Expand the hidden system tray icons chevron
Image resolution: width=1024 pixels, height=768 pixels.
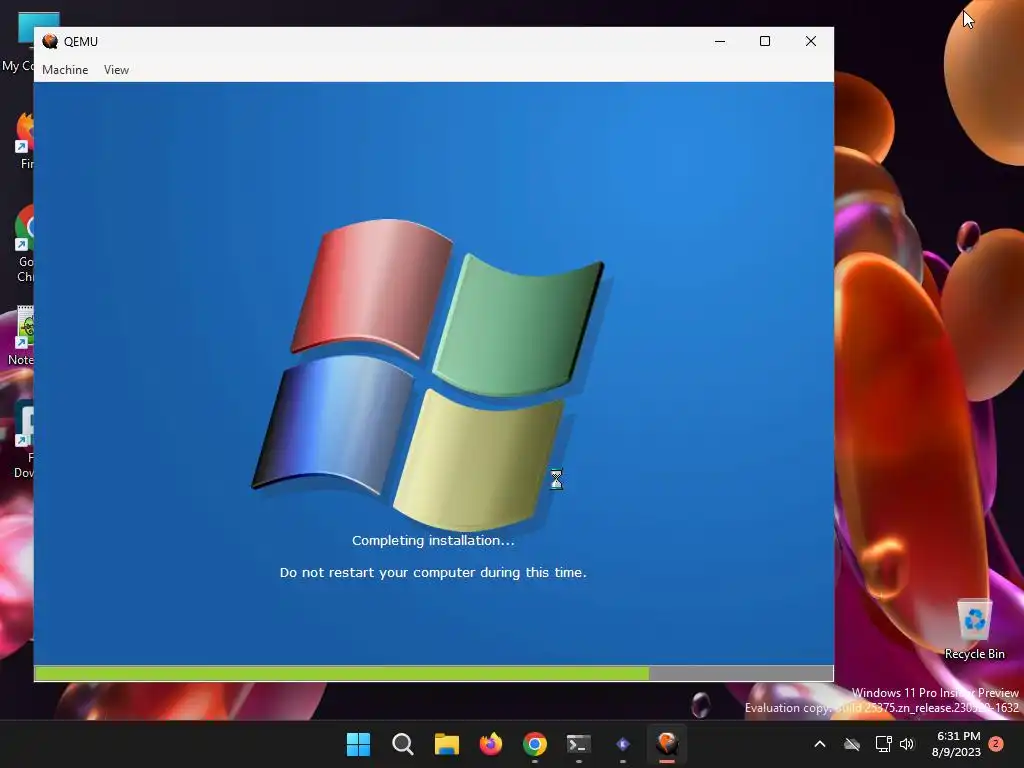820,744
